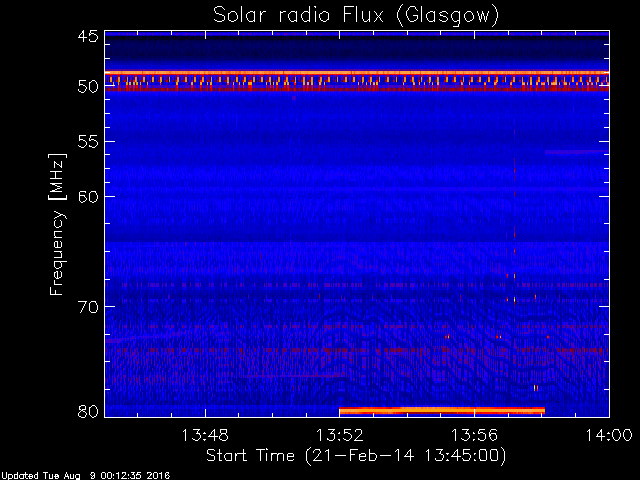Click the 14:00 time tick label
Image resolution: width=640 pixels, height=480 pixels.
tap(609, 436)
